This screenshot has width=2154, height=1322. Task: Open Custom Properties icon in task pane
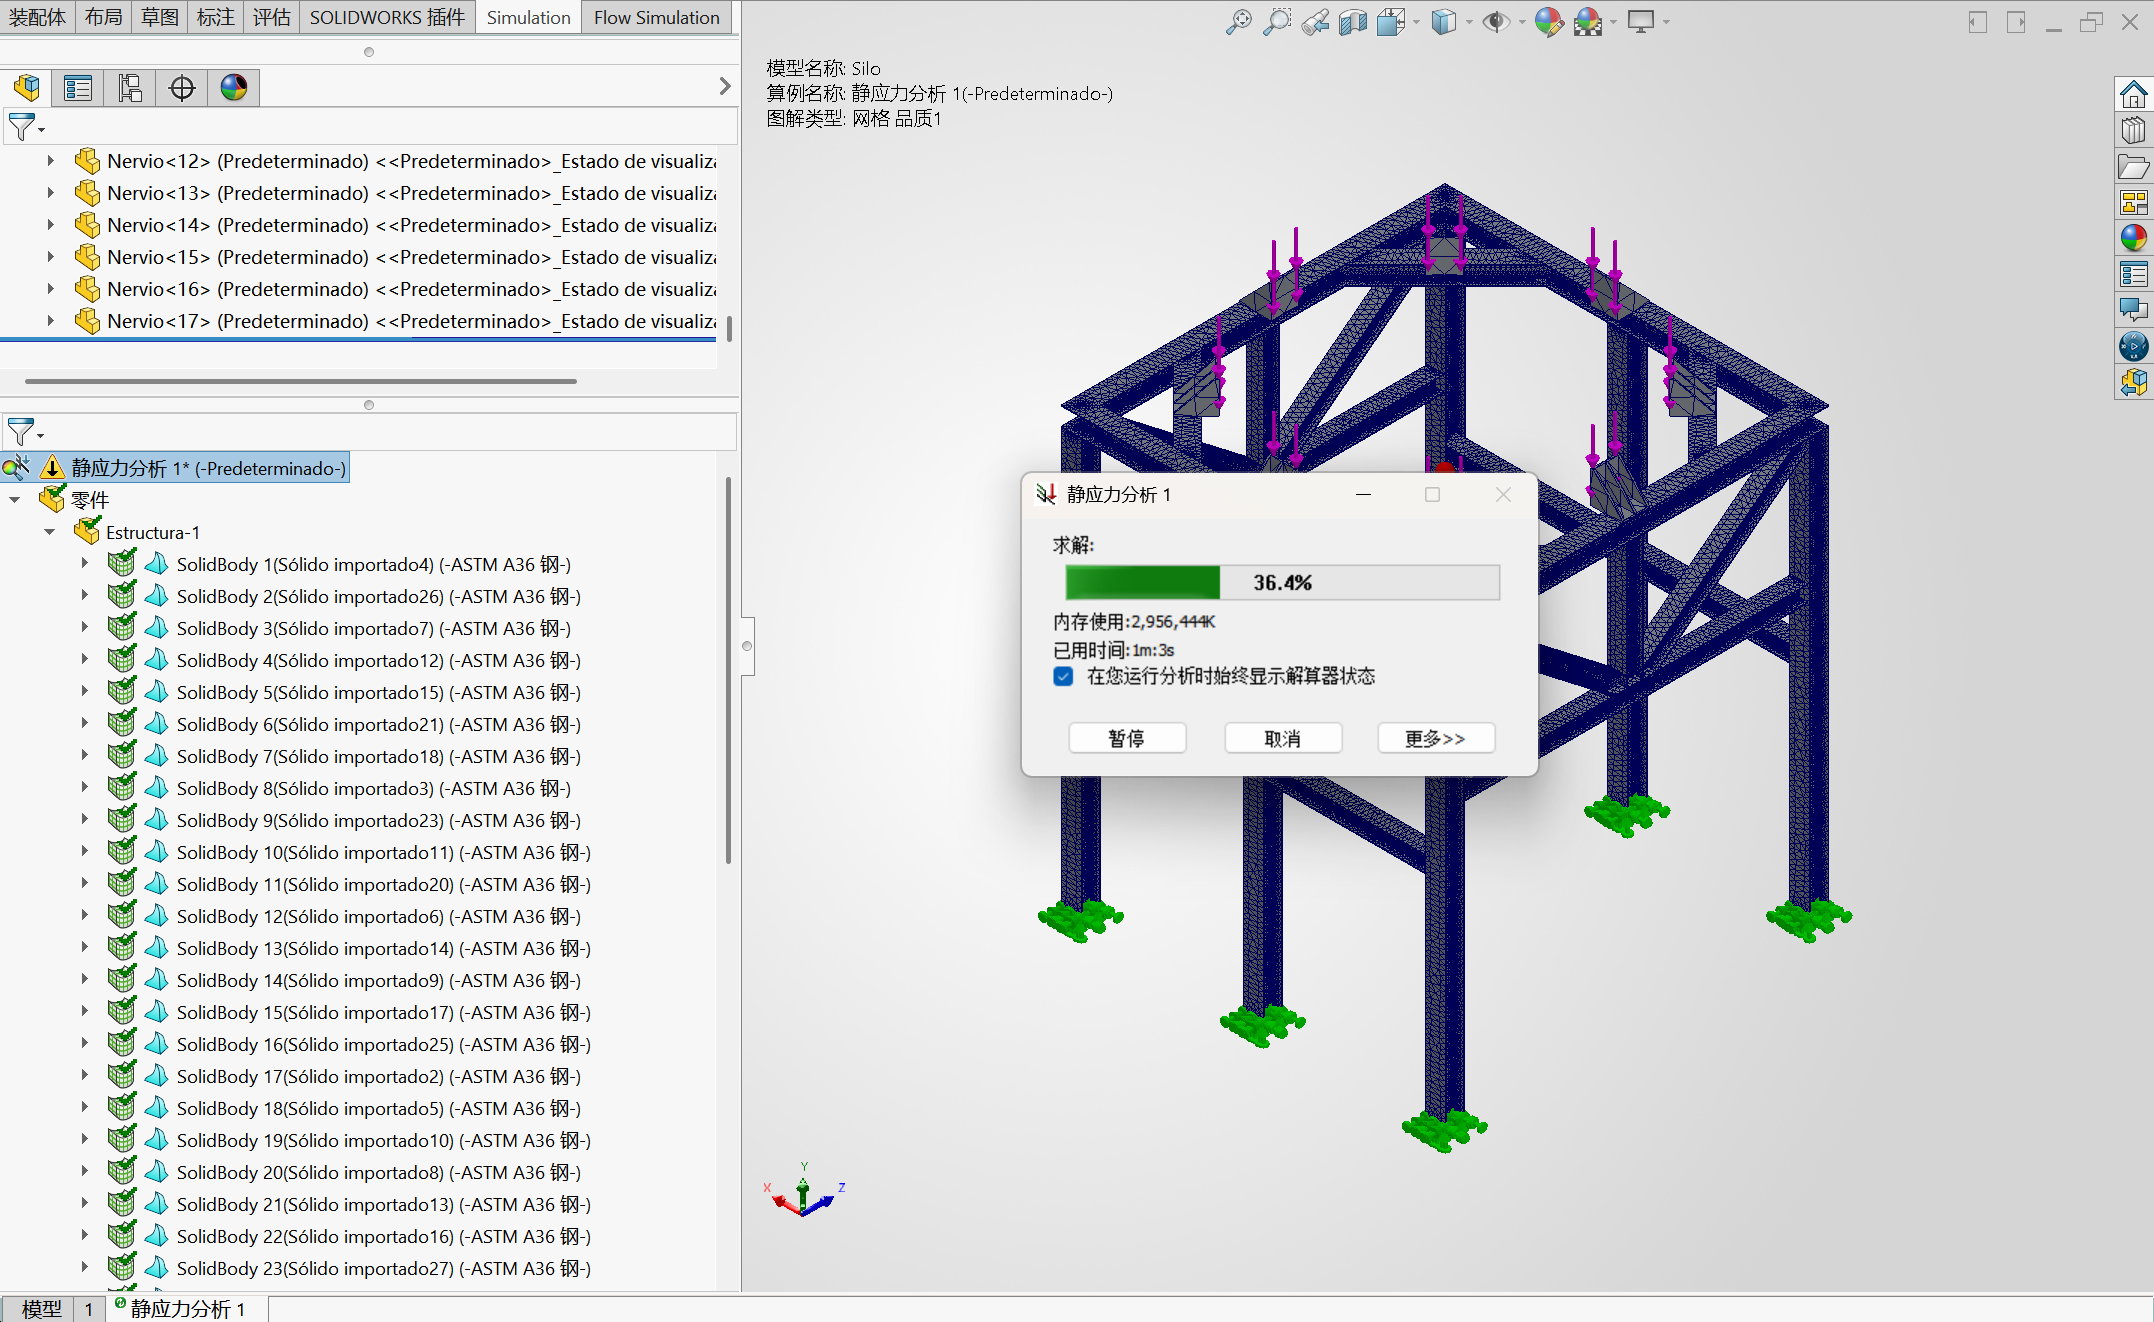click(2134, 274)
